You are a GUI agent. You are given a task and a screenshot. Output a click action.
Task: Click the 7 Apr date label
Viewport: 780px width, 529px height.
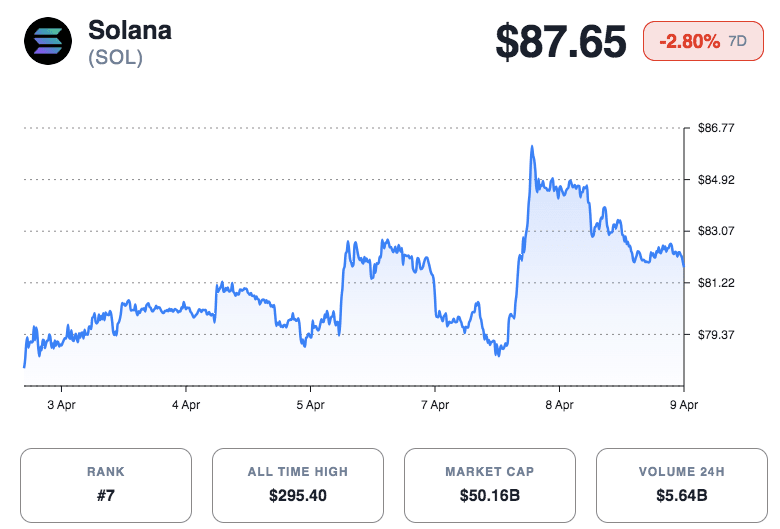tap(435, 405)
